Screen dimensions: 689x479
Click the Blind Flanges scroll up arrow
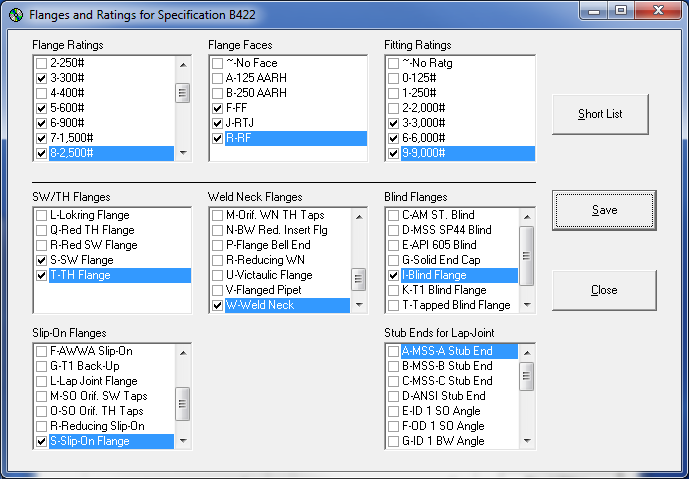527,217
